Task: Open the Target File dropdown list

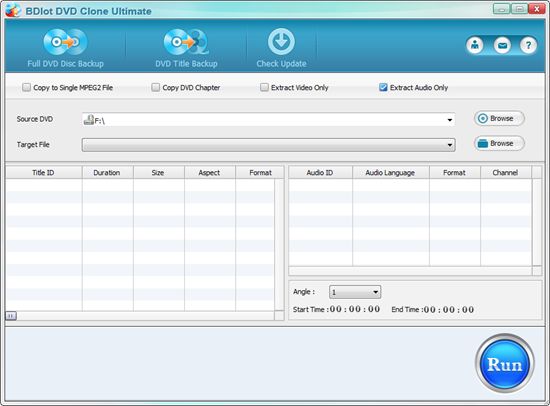Action: tap(449, 145)
